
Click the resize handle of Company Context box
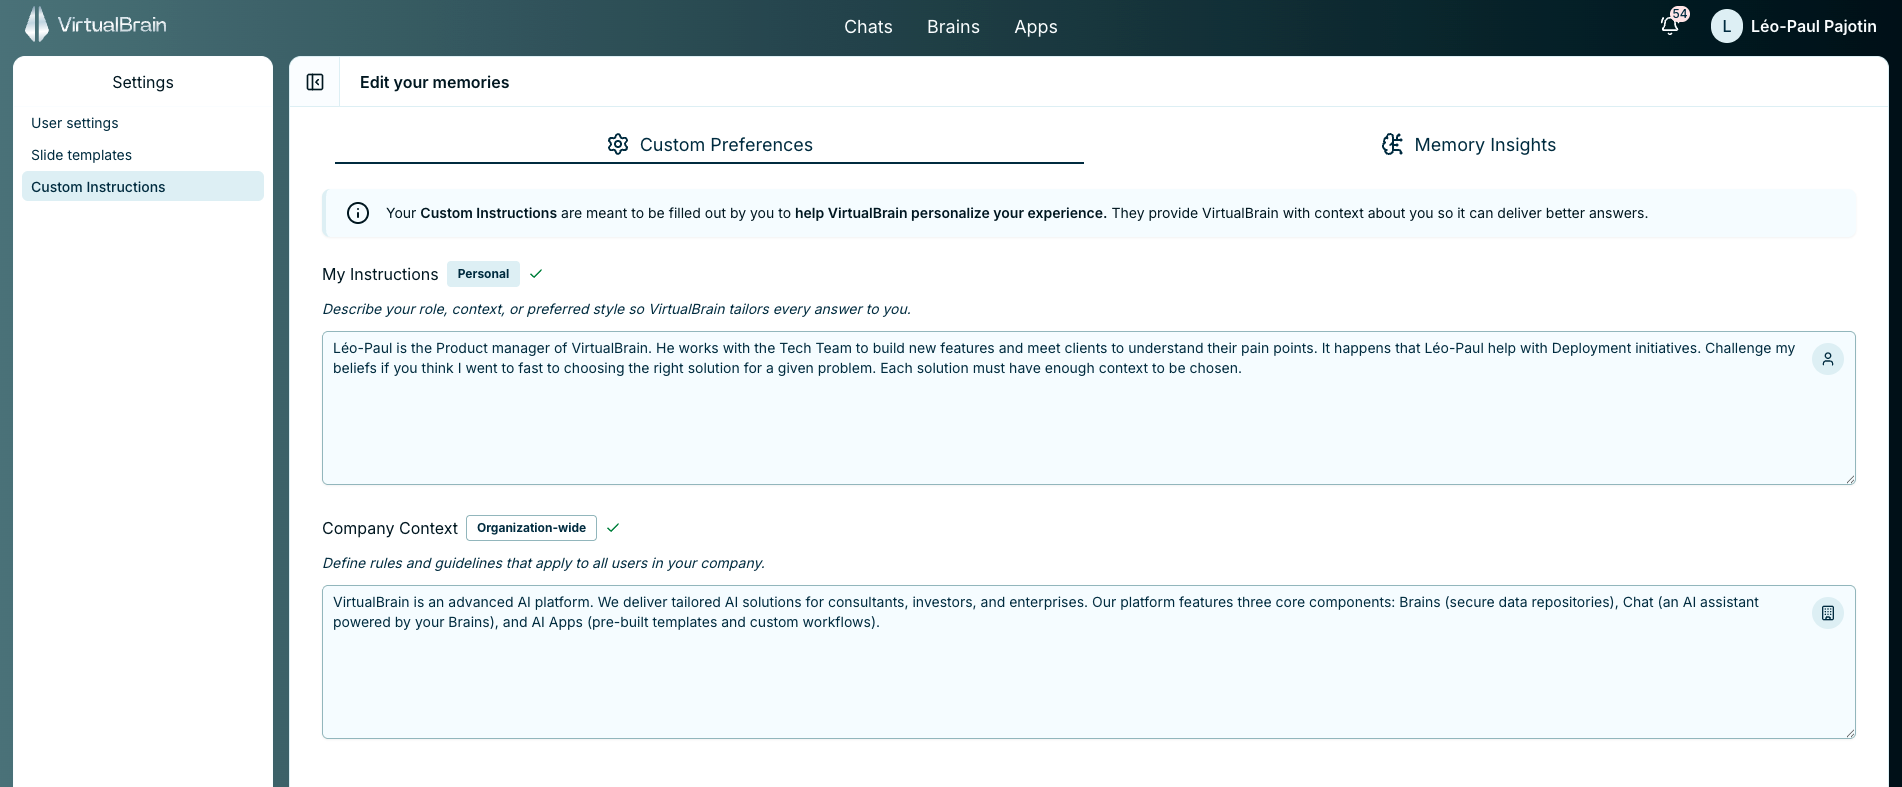(1850, 733)
